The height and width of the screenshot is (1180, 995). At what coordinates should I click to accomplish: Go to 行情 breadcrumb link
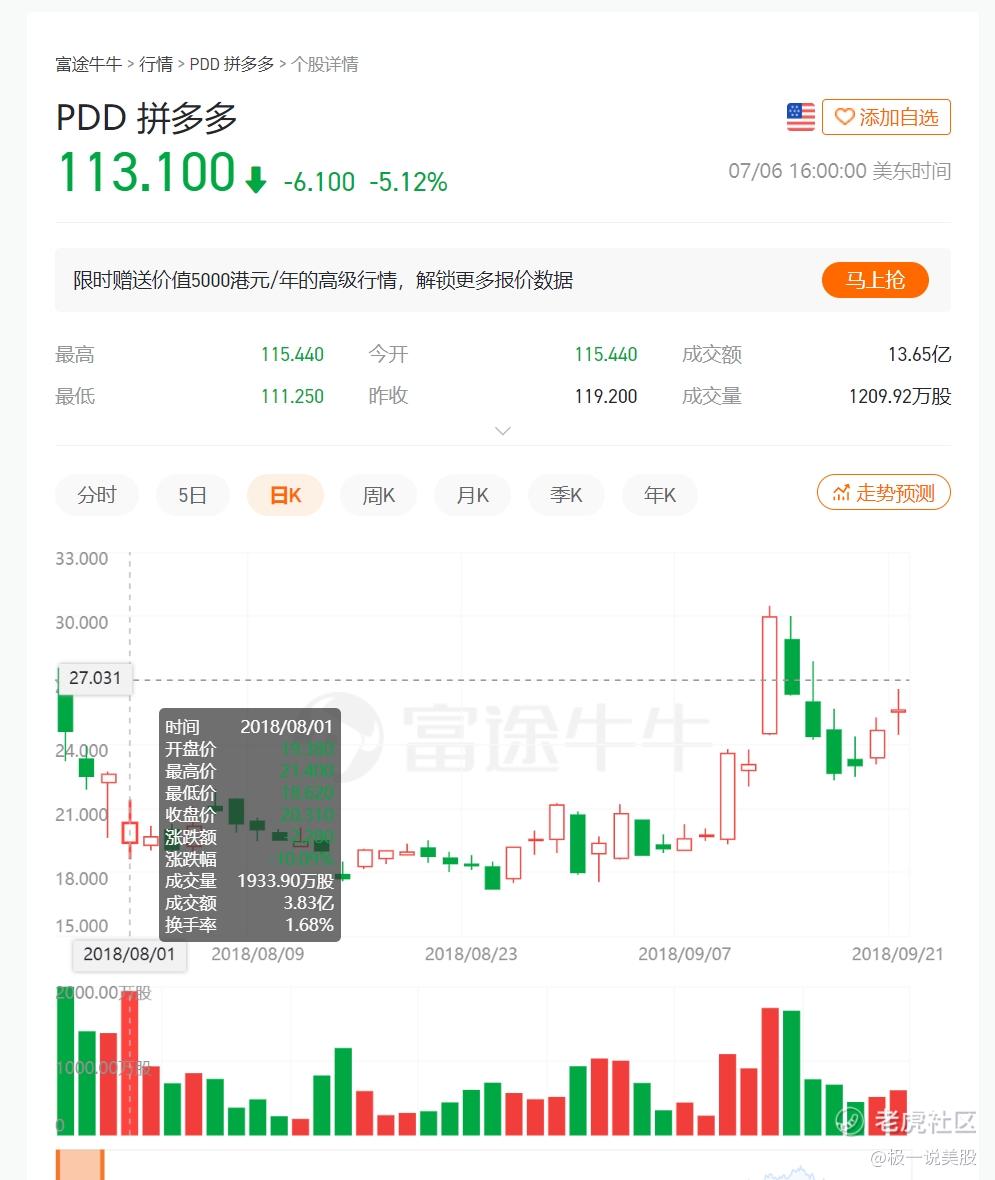(156, 64)
